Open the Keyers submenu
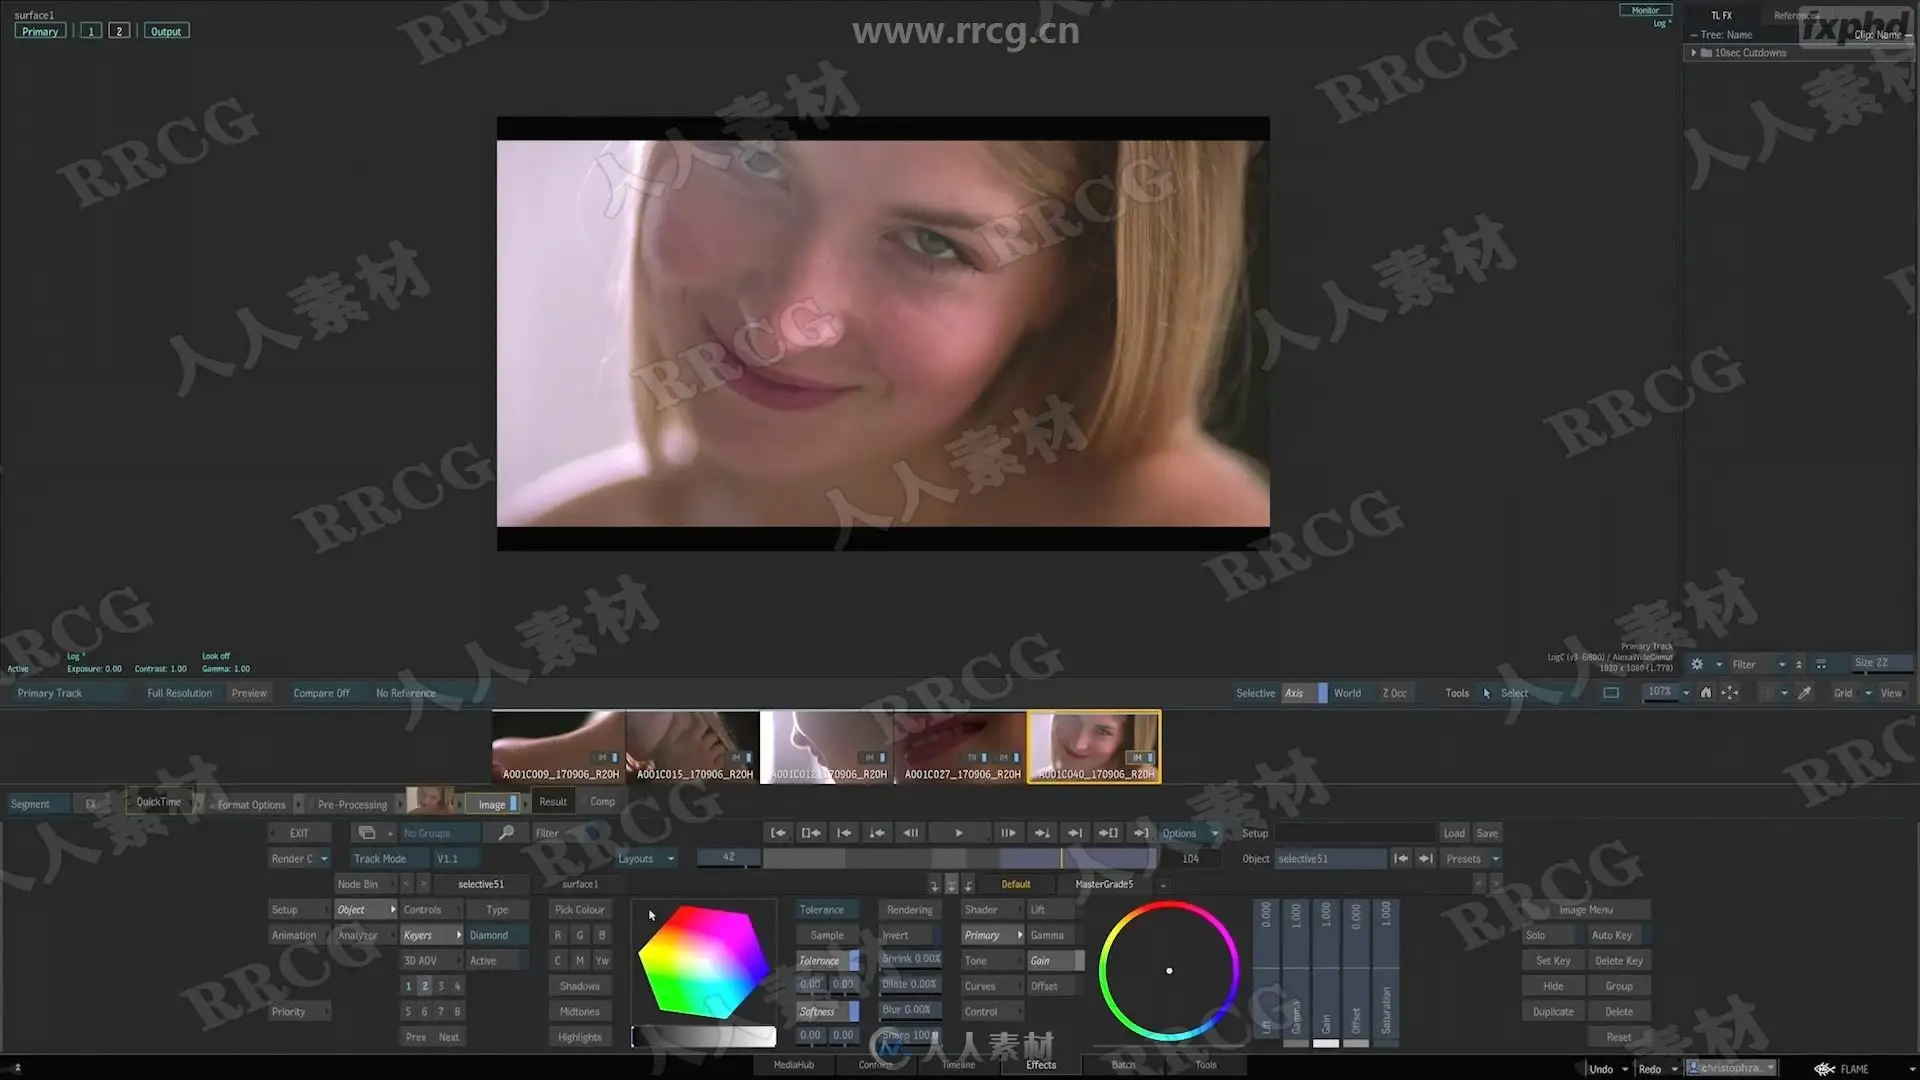 point(432,935)
